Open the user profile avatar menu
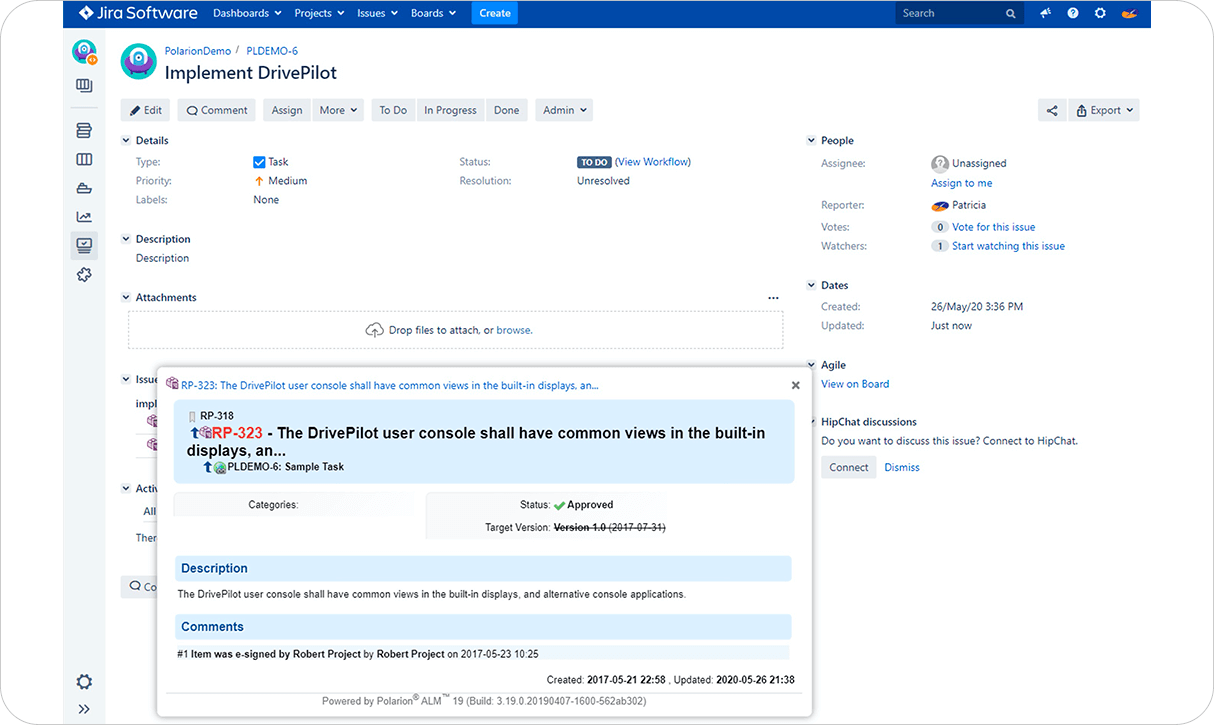The height and width of the screenshot is (725, 1214). (x=1129, y=14)
